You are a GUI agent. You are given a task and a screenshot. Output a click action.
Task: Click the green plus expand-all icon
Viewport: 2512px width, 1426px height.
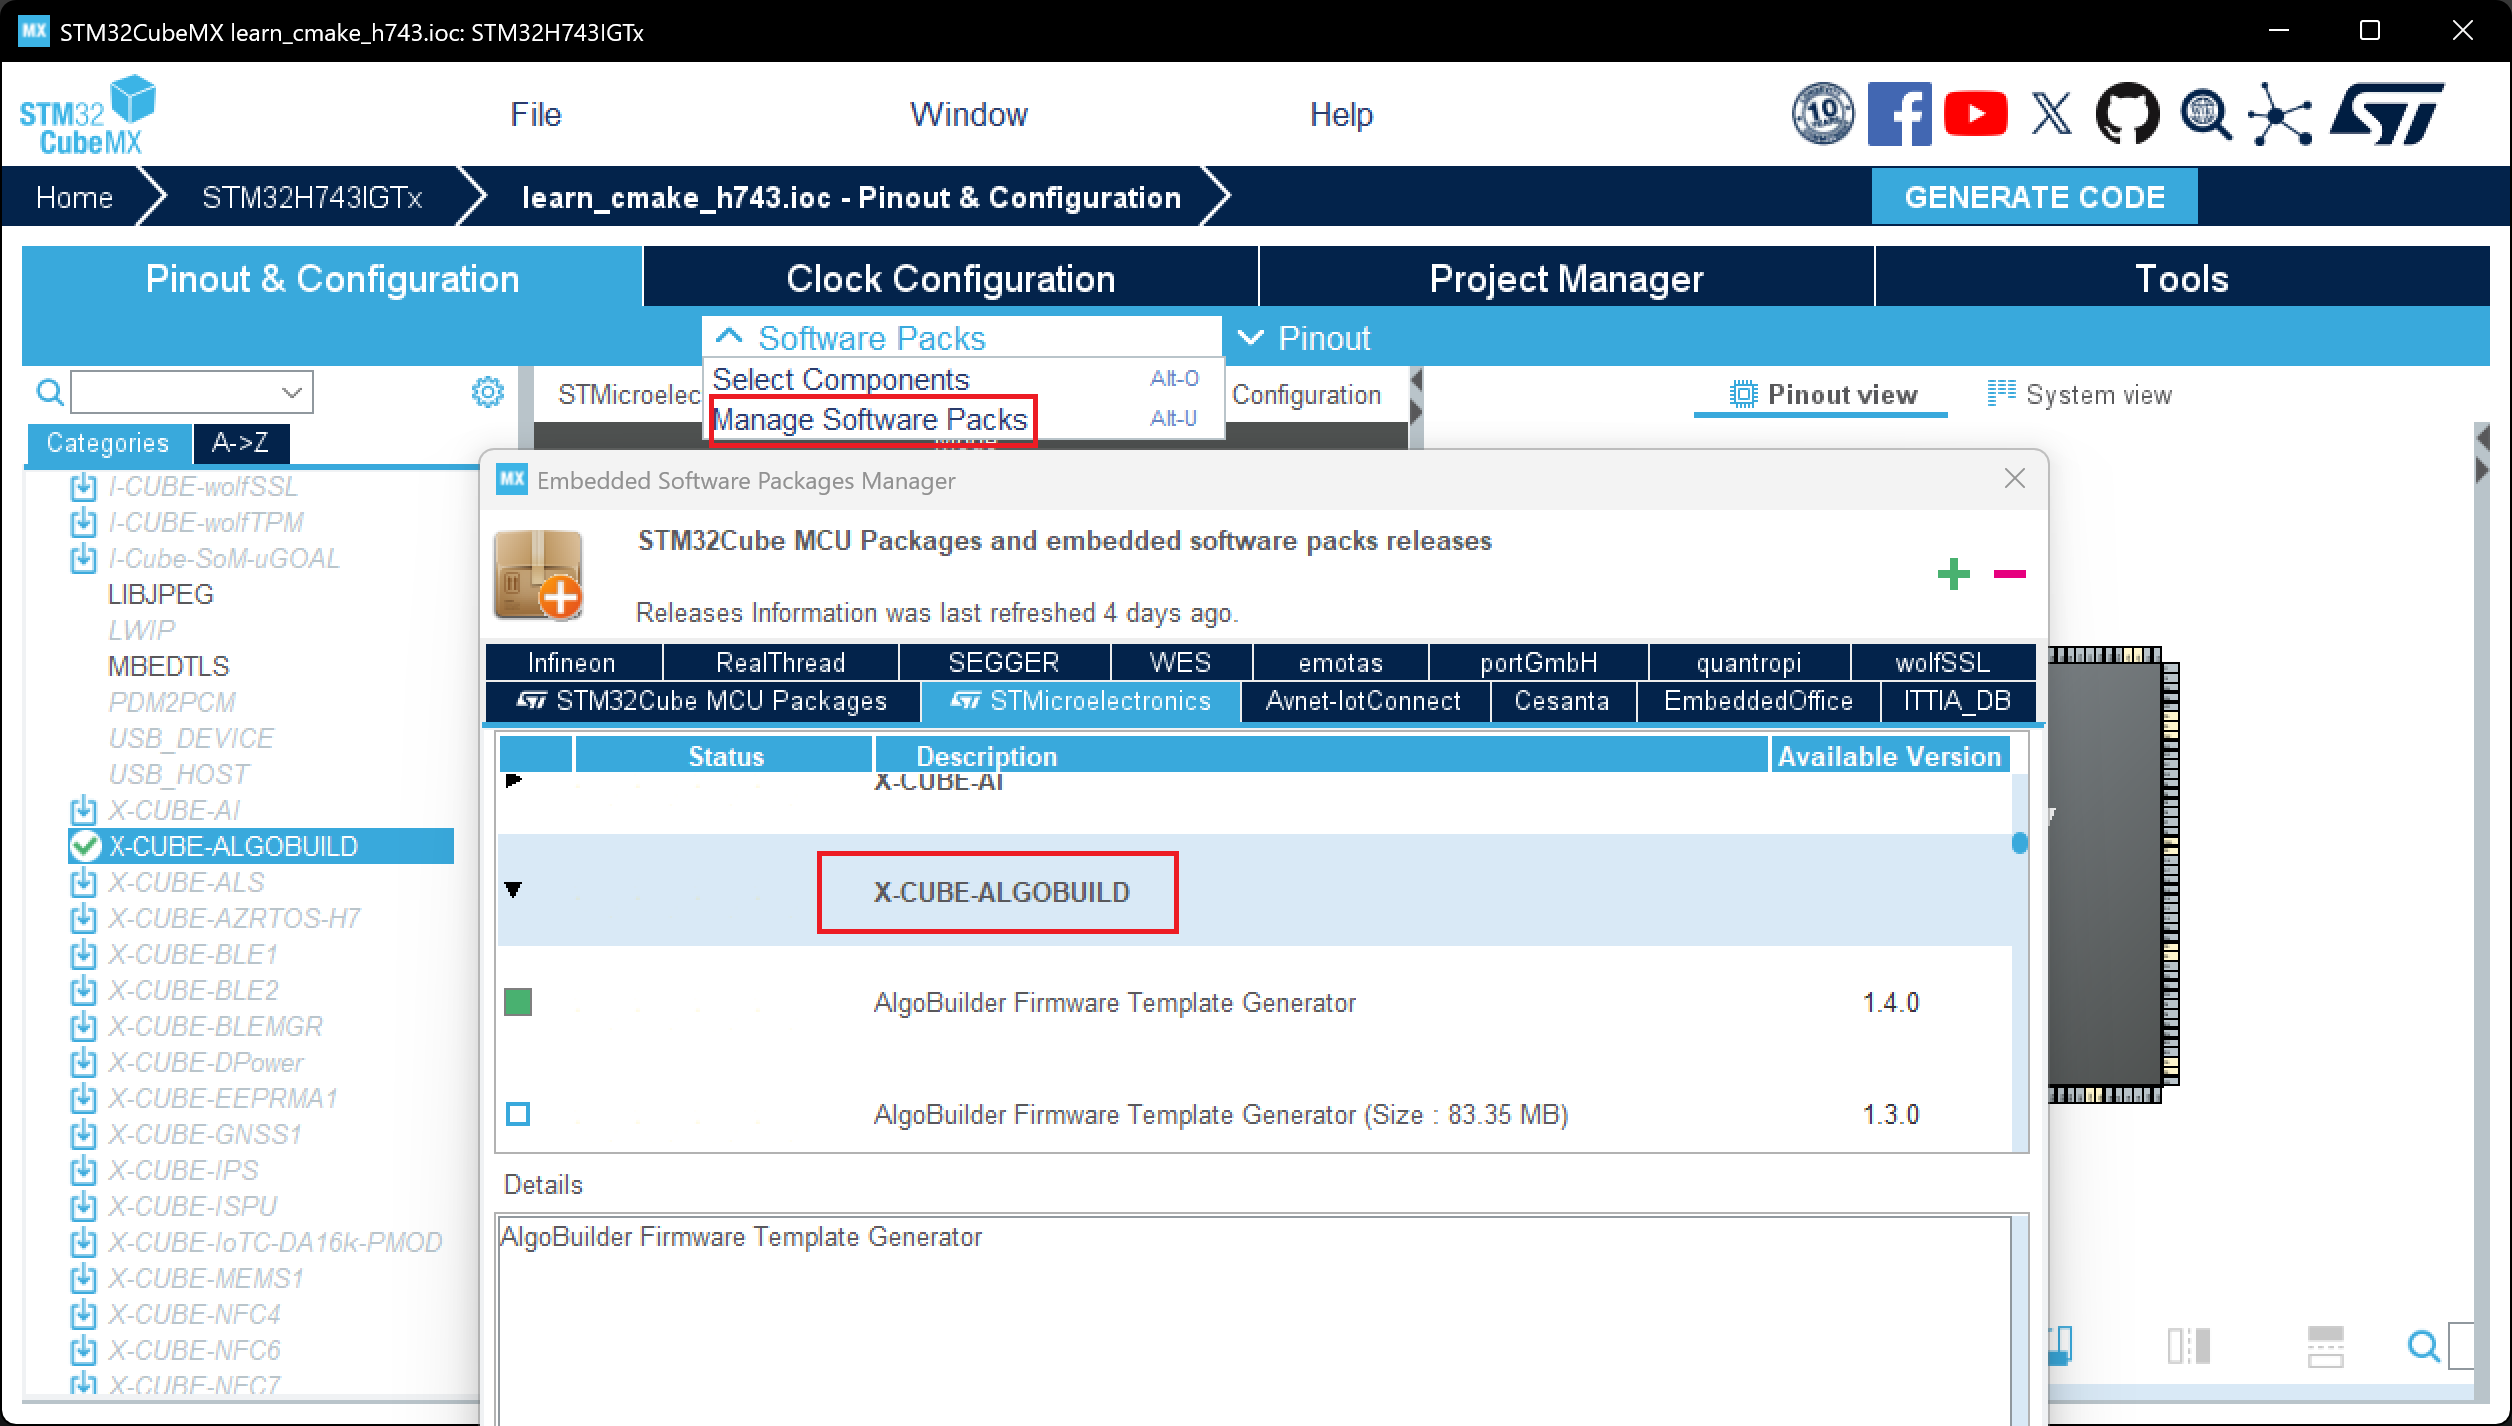[1953, 574]
